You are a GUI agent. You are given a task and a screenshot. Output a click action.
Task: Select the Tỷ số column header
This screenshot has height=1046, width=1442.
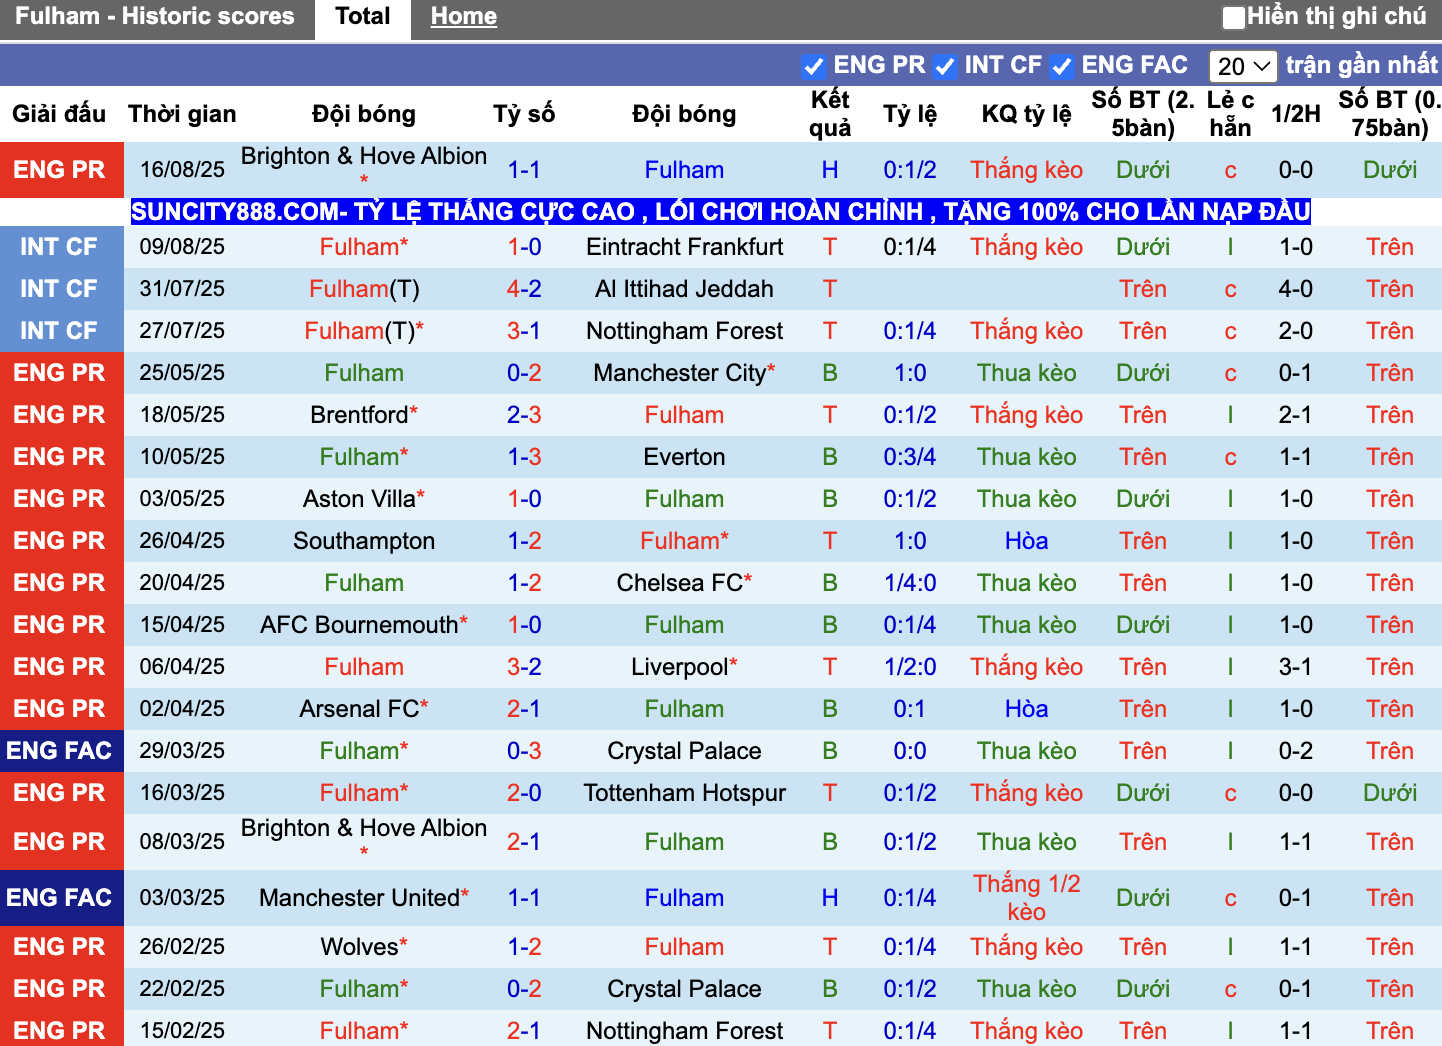524,114
